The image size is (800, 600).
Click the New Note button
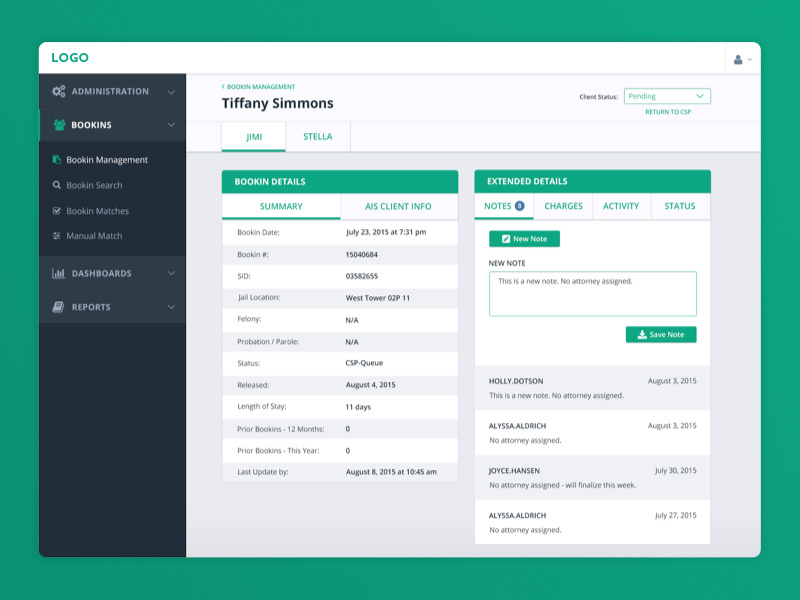click(x=523, y=239)
